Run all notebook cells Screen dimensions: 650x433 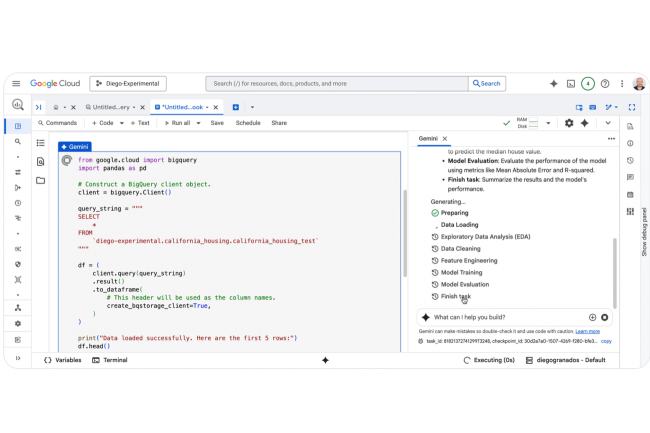coord(177,123)
